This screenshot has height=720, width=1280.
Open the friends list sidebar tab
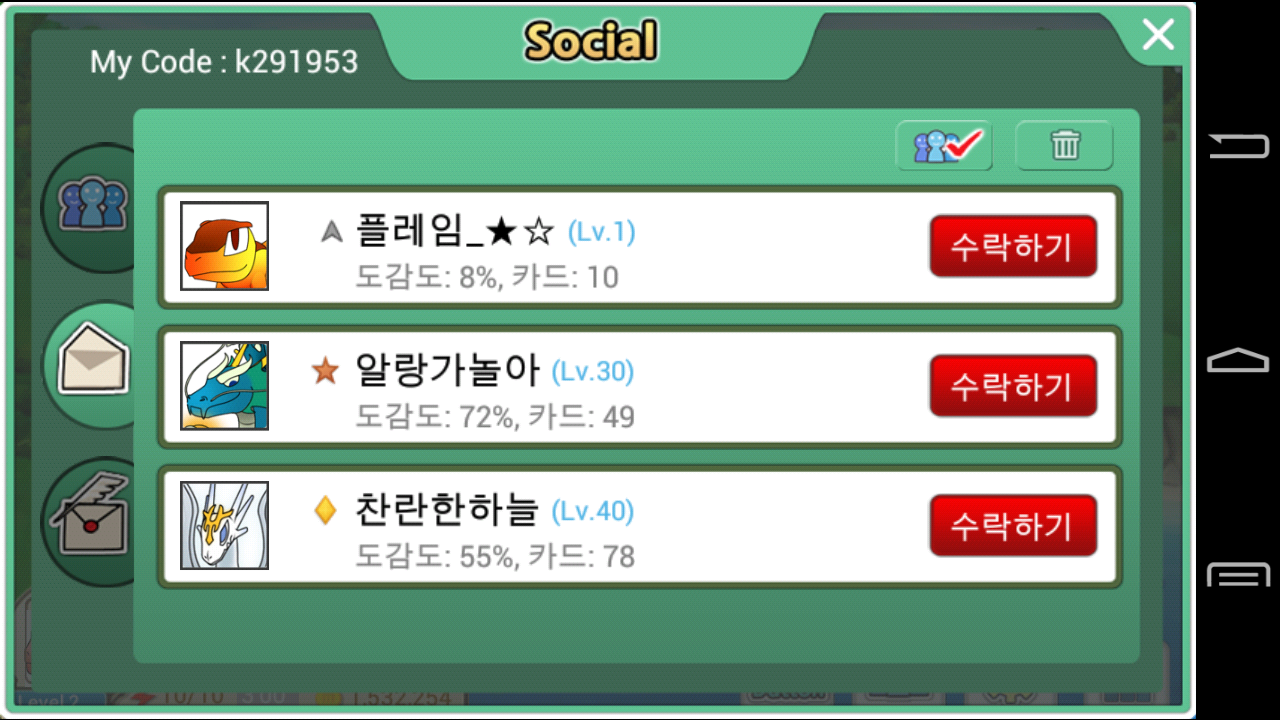pyautogui.click(x=90, y=207)
